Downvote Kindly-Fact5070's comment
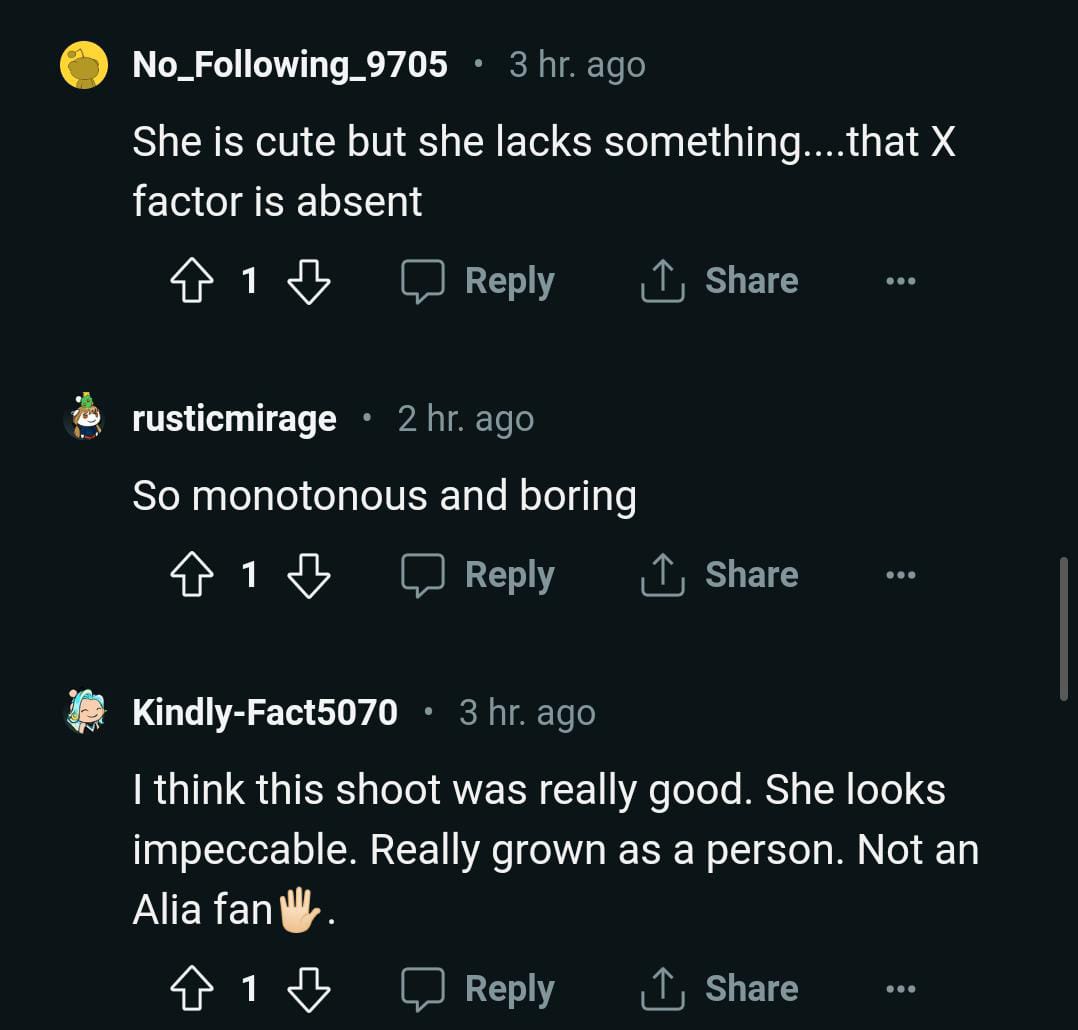The height and width of the screenshot is (1030, 1078). (308, 990)
